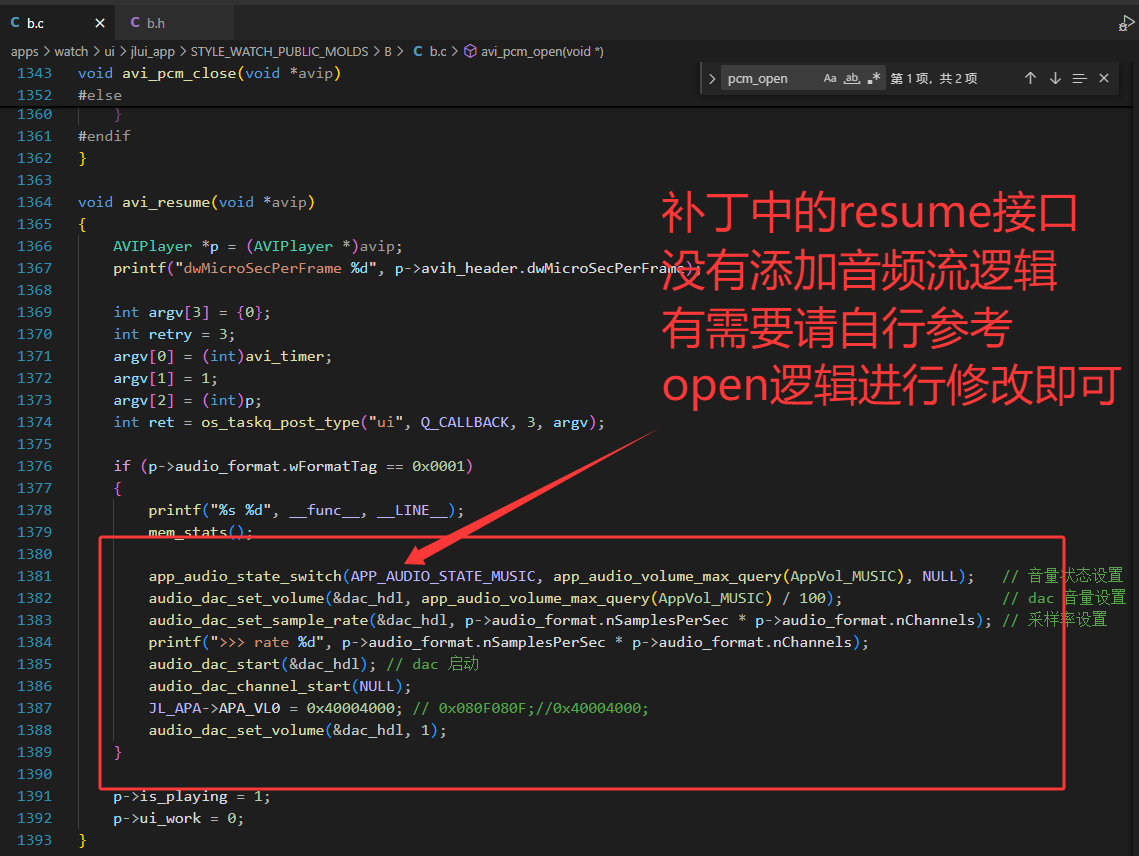Click wFormatTag in the if condition

[333, 466]
